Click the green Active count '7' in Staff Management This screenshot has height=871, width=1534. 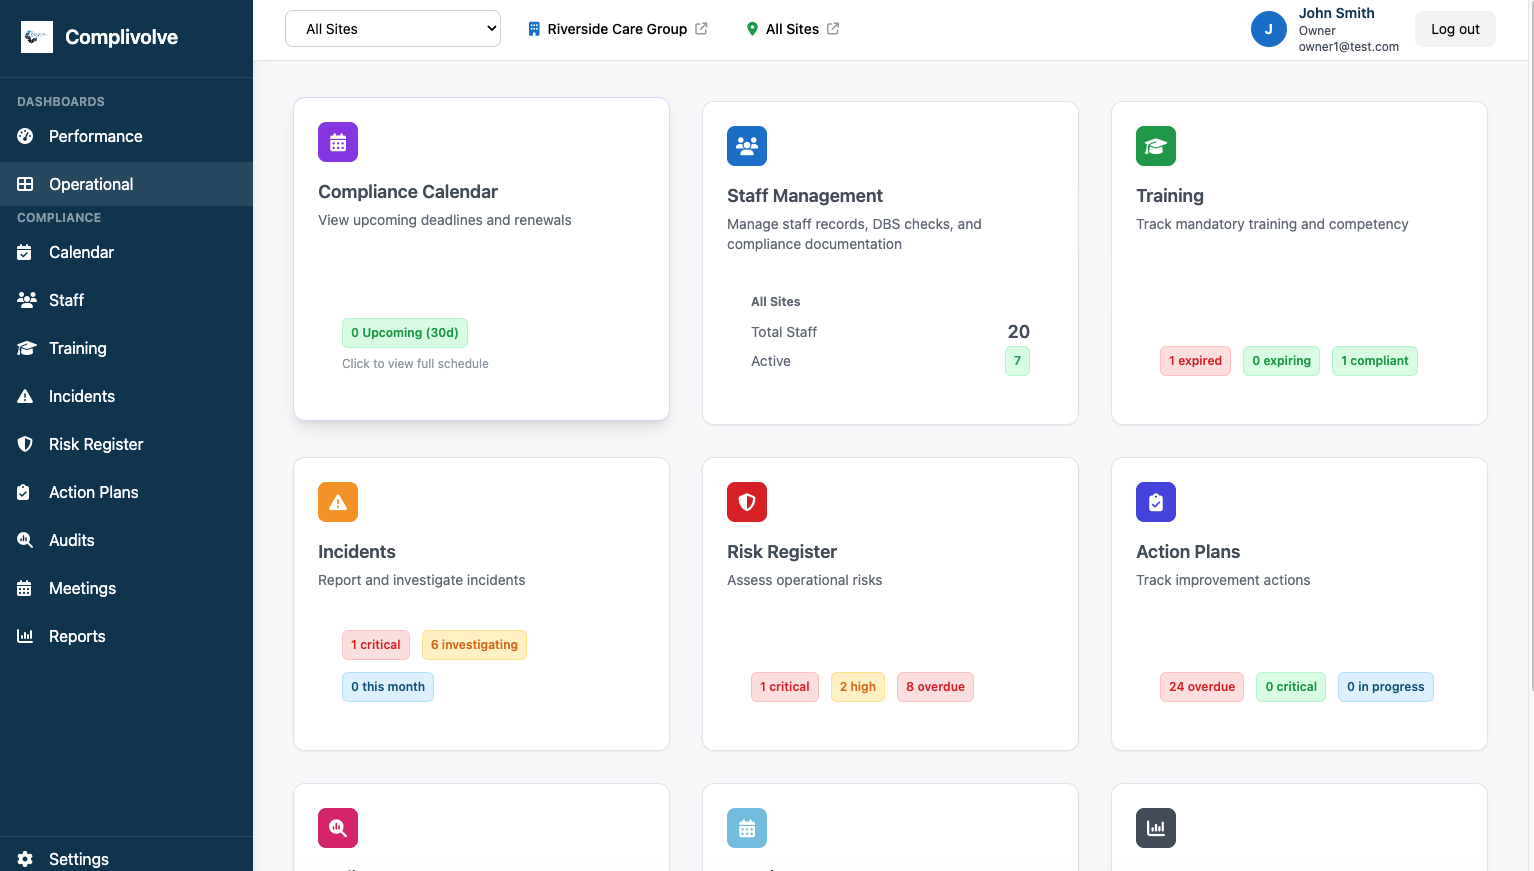tap(1017, 361)
